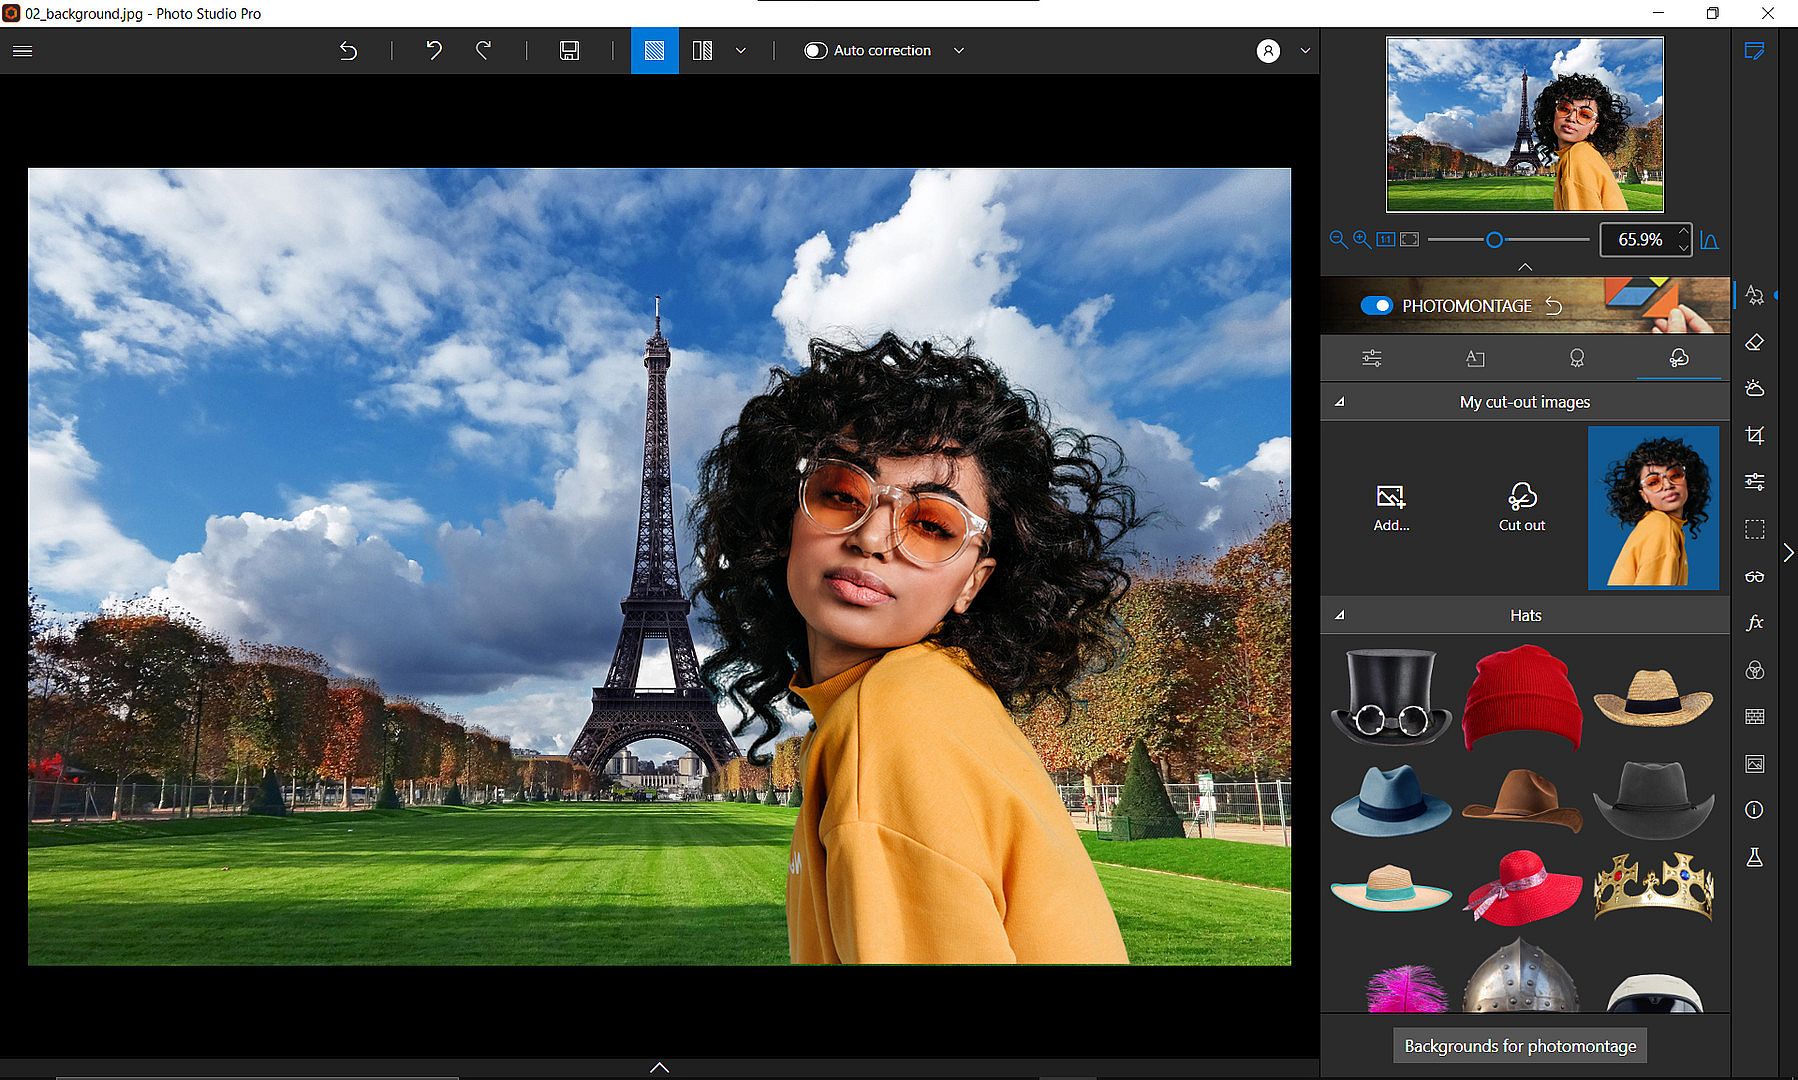This screenshot has width=1798, height=1080.
Task: Open the hamburger main menu
Action: (x=22, y=51)
